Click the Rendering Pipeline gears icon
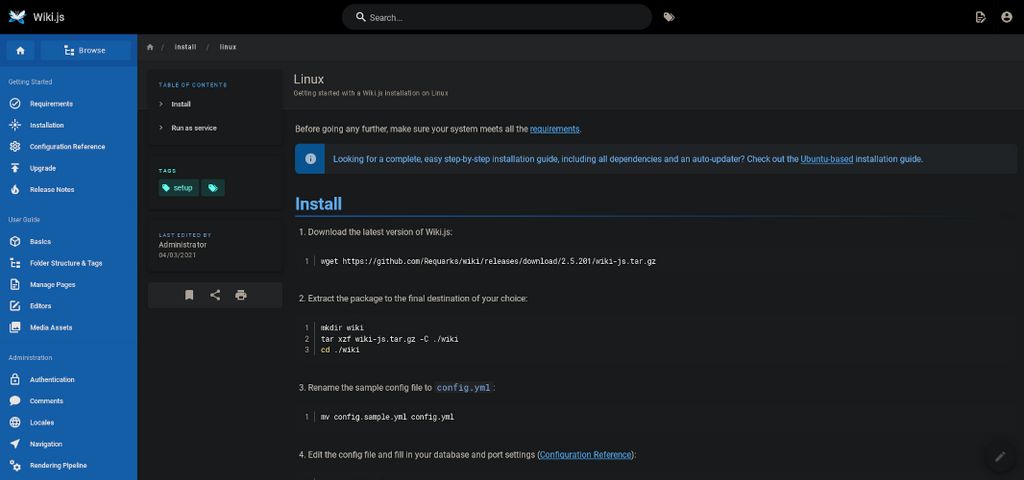This screenshot has height=480, width=1024. click(15, 466)
